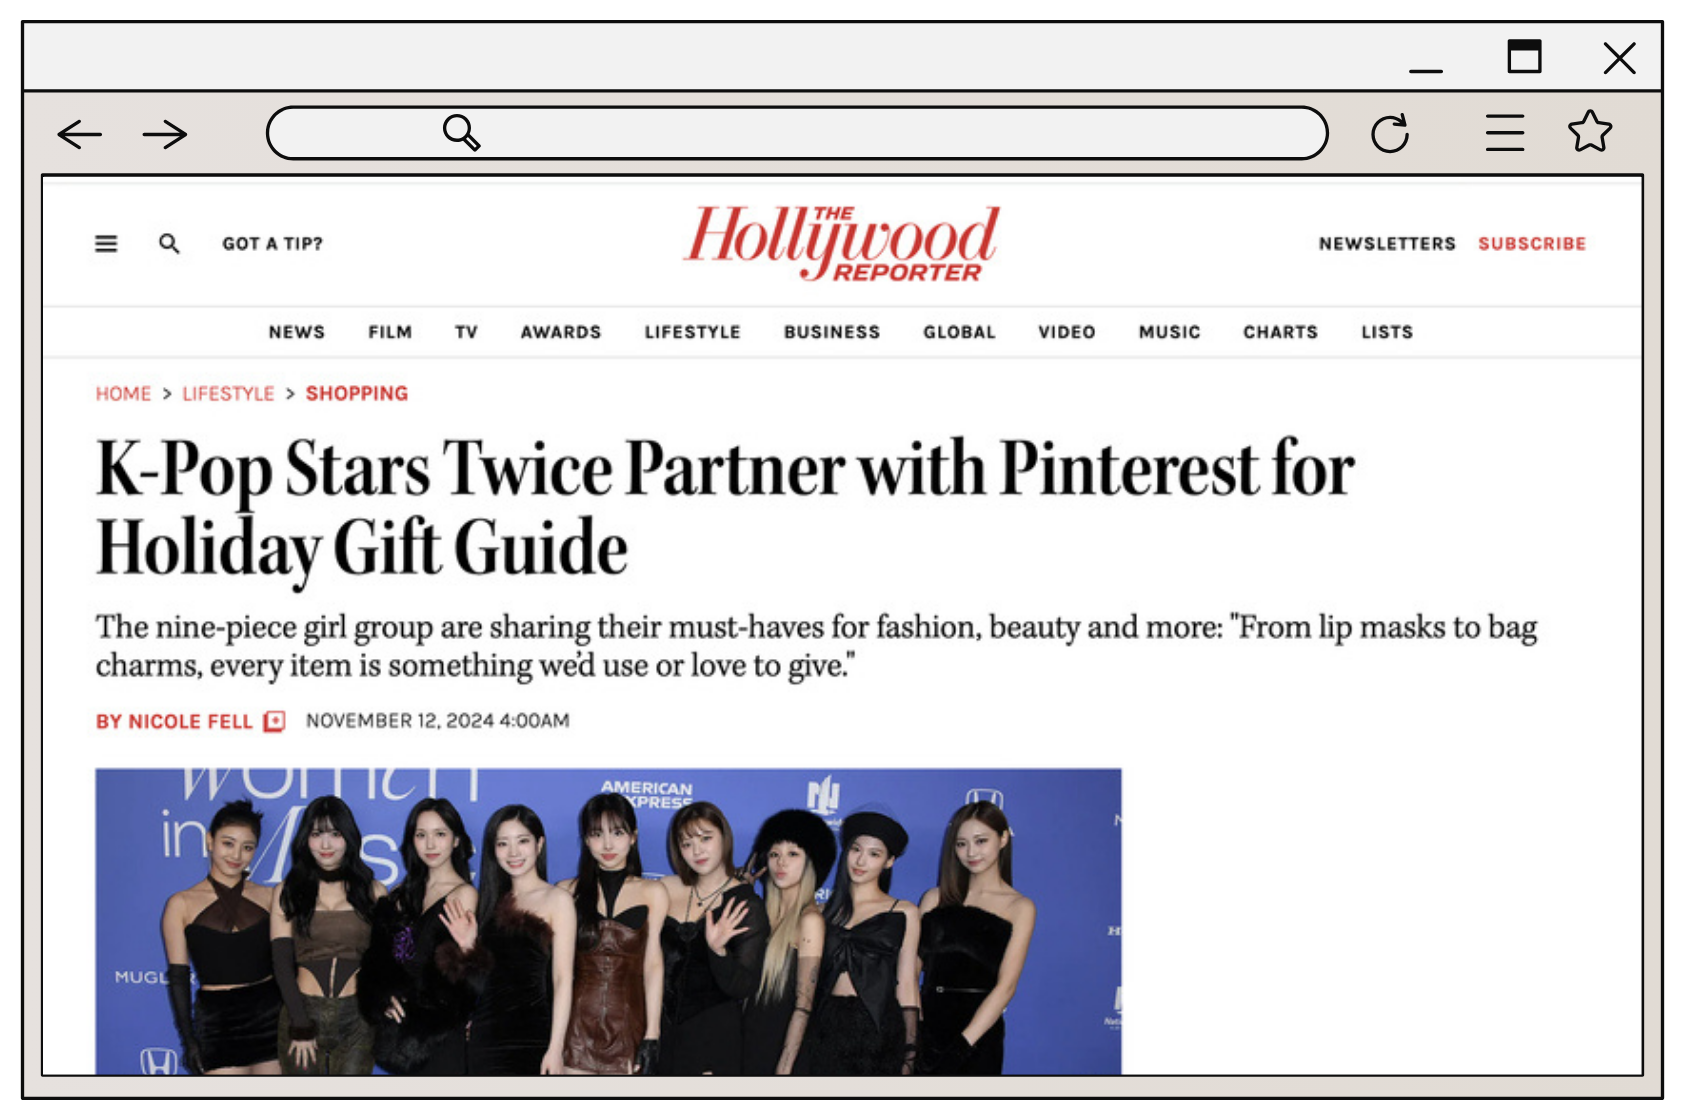The width and height of the screenshot is (1685, 1120).
Task: Select the CHARTS tab
Action: (1280, 331)
